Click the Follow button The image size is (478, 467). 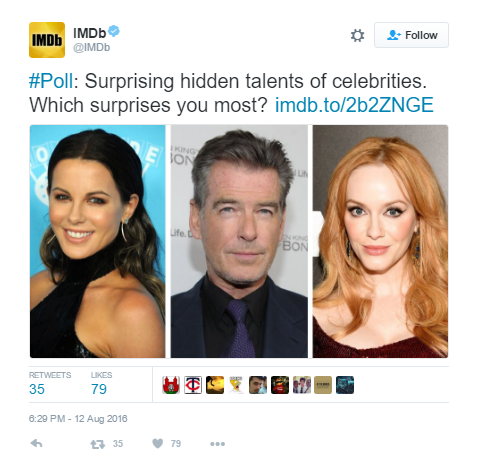[x=411, y=35]
